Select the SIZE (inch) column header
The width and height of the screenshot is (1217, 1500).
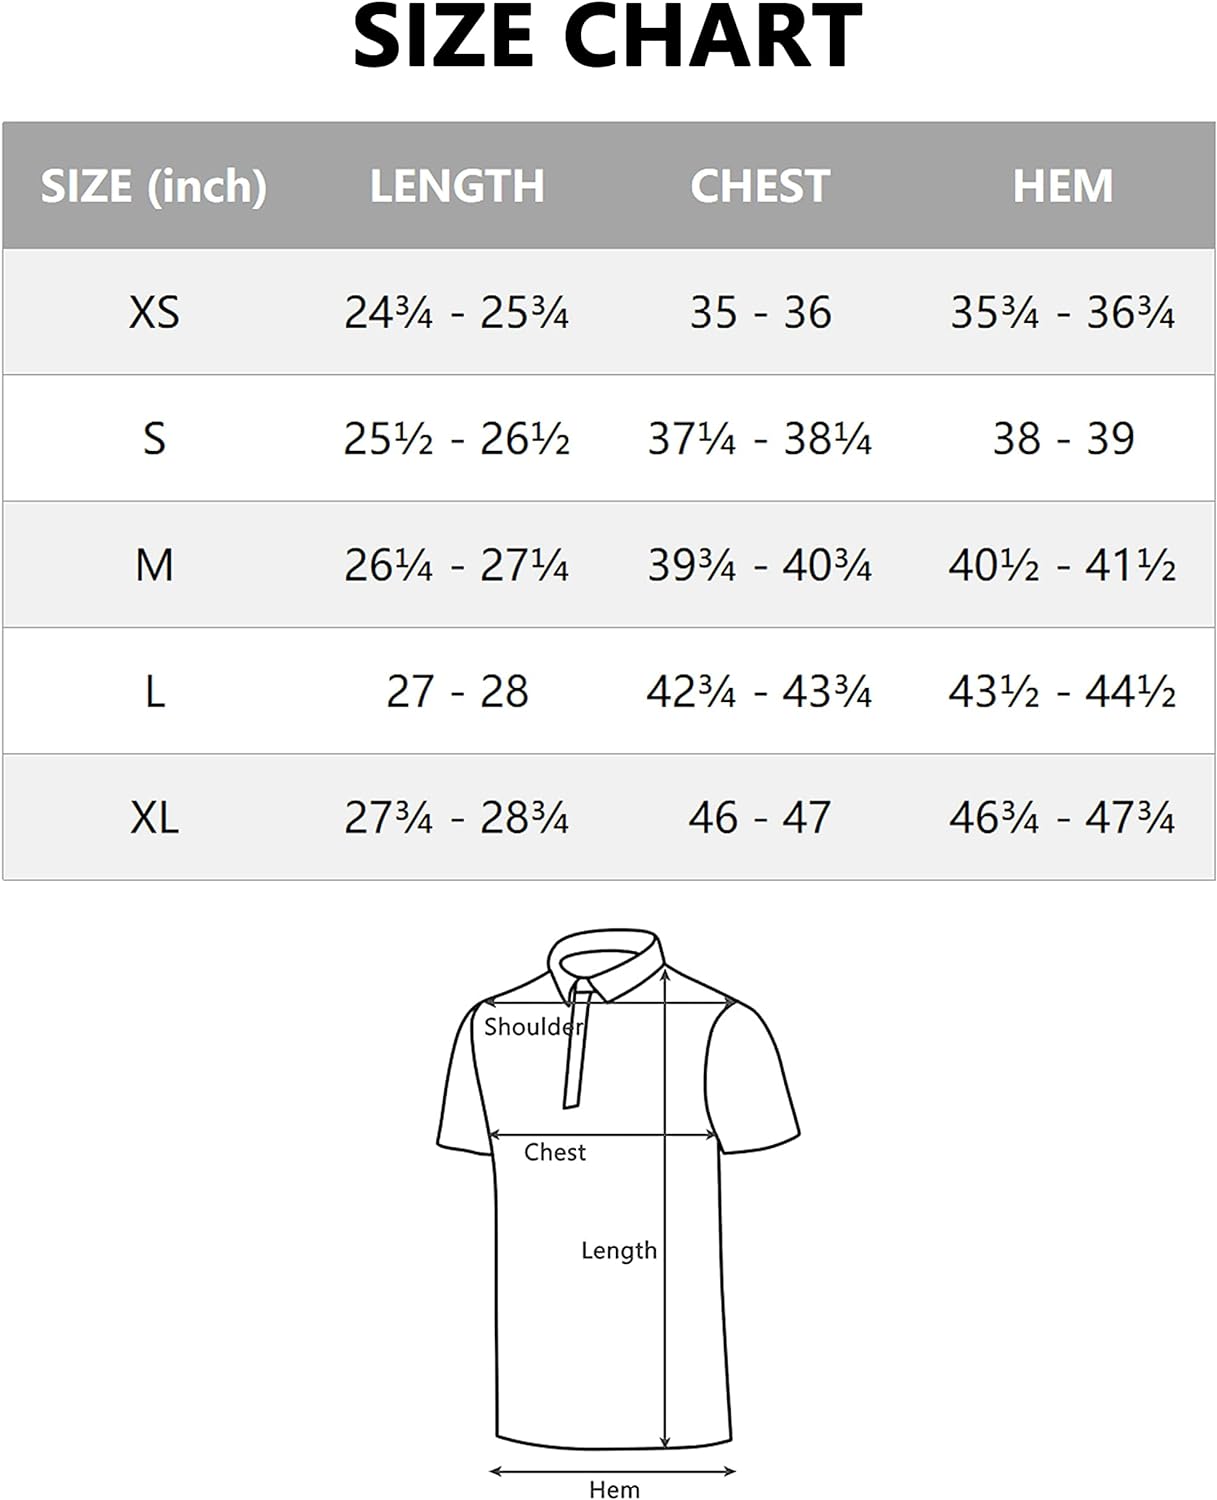[153, 186]
